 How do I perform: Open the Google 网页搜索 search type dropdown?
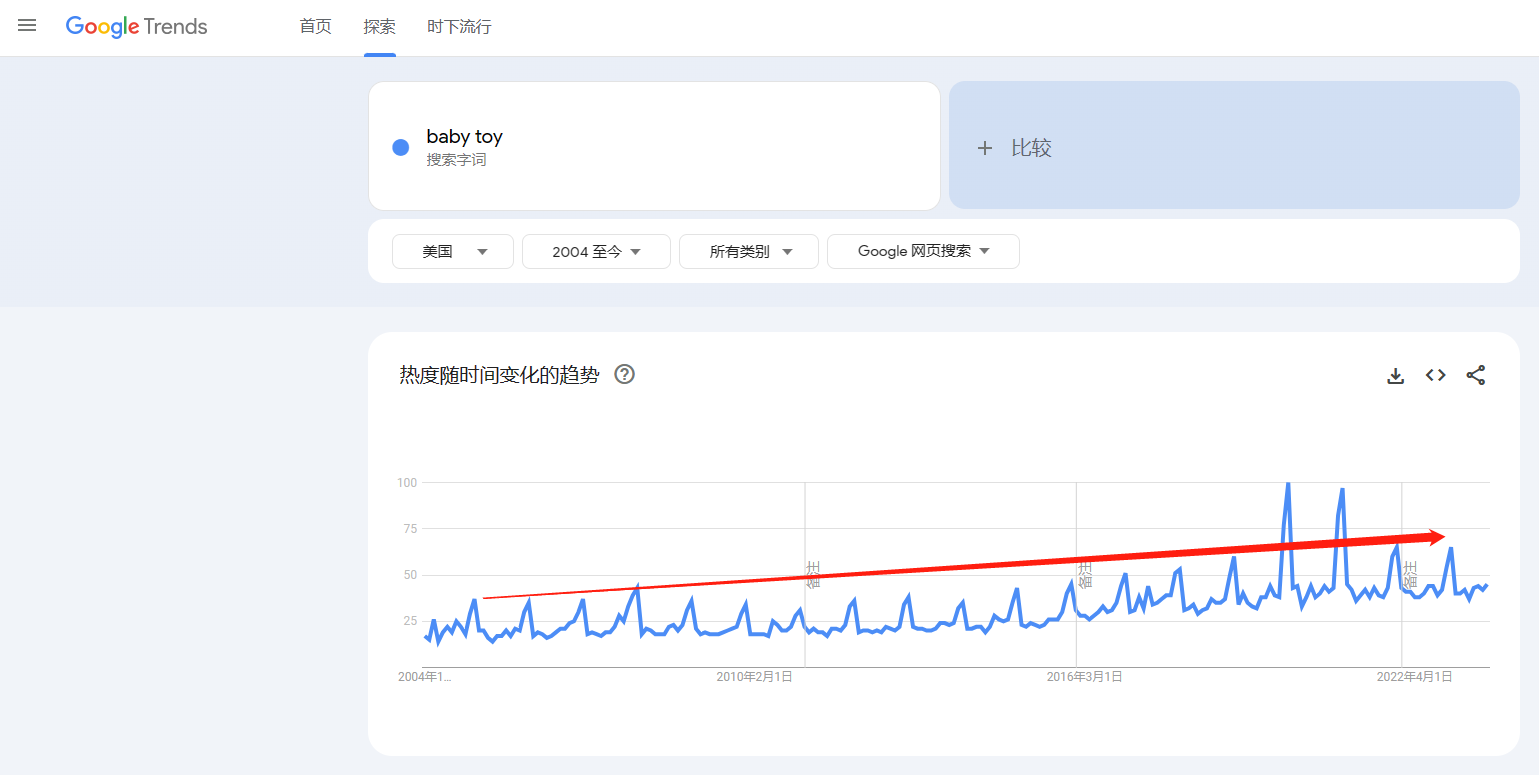click(x=923, y=252)
